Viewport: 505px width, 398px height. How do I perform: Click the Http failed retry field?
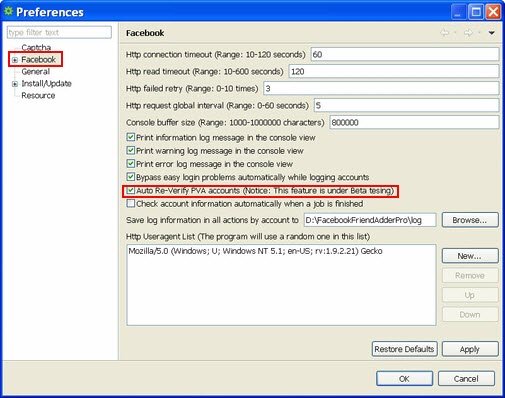coord(381,88)
